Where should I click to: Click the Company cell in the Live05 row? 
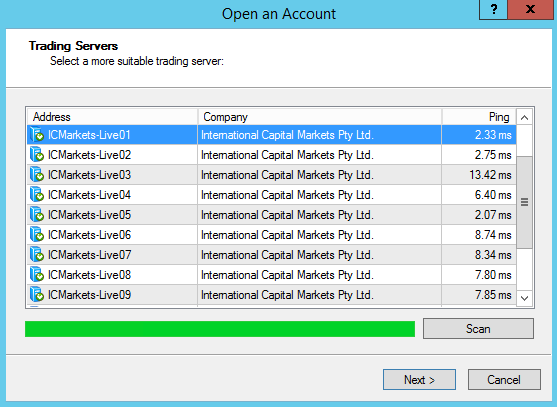pos(320,215)
